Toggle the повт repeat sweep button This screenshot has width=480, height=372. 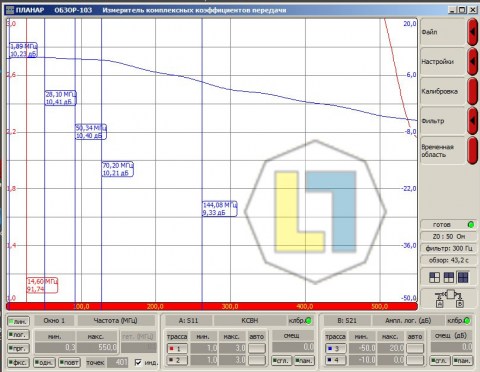point(69,362)
